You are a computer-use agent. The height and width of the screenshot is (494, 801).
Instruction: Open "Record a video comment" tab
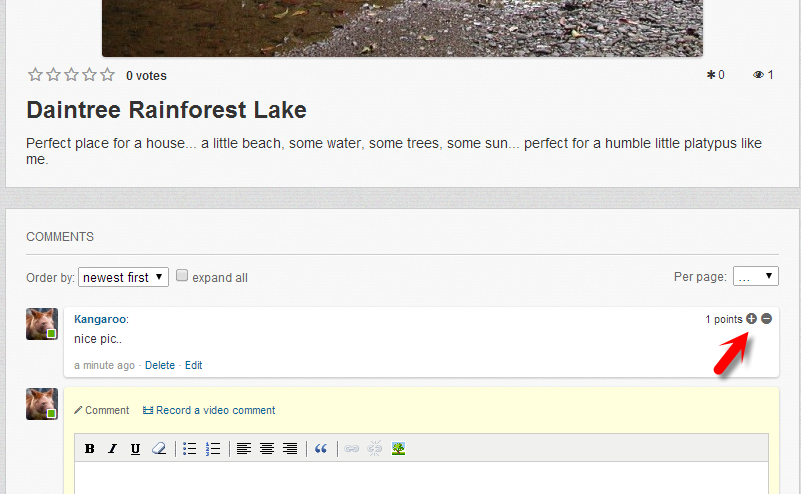209,410
